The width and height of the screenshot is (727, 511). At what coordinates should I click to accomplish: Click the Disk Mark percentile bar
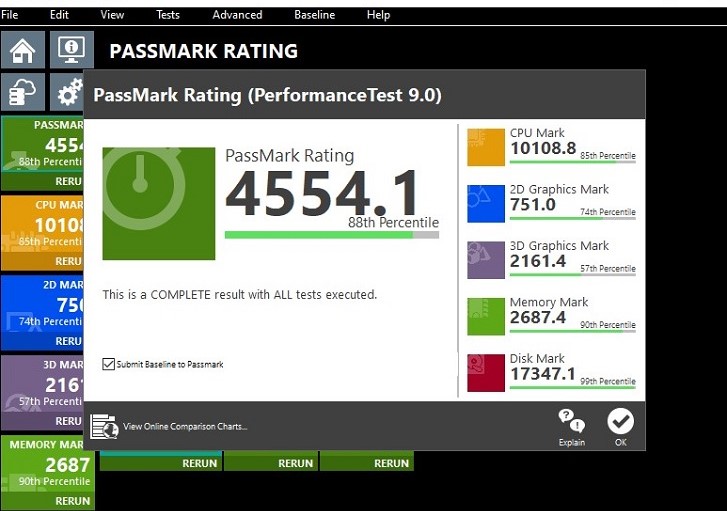pos(573,388)
